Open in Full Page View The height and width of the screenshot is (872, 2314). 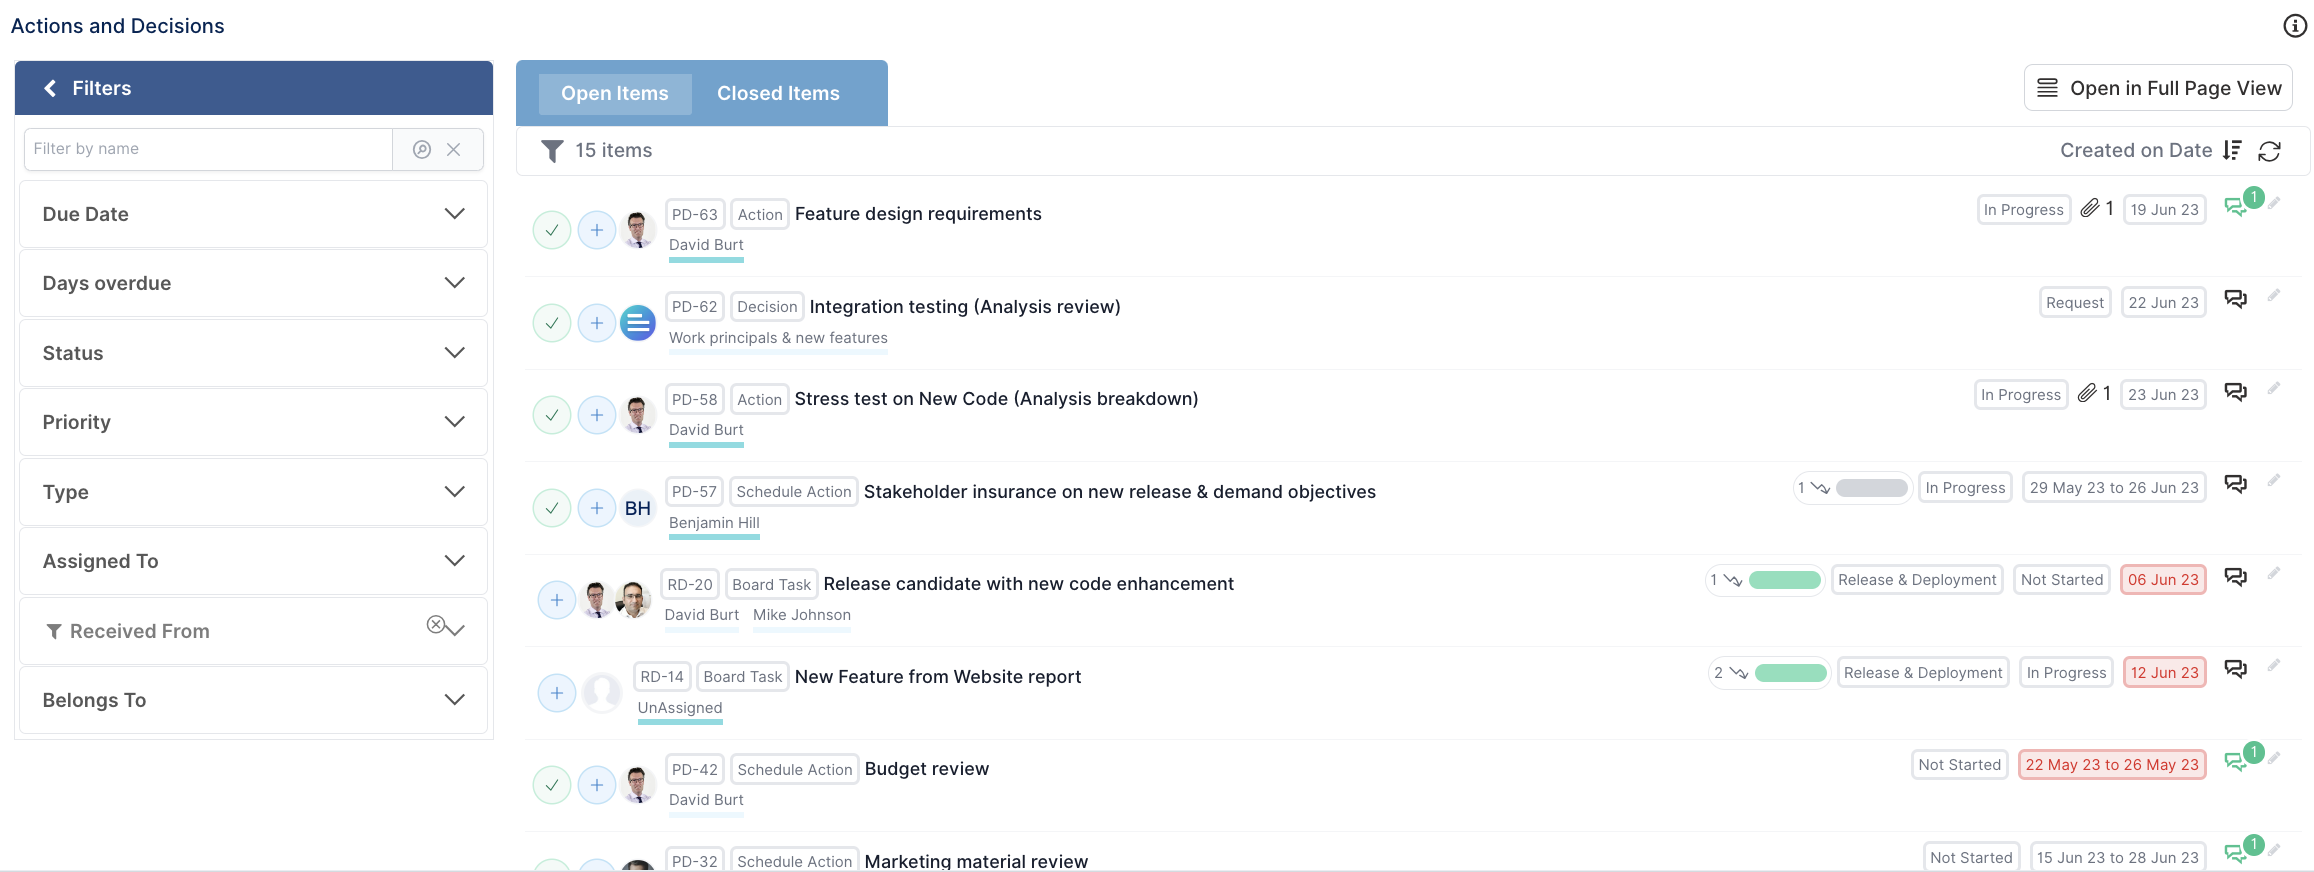coord(2158,88)
